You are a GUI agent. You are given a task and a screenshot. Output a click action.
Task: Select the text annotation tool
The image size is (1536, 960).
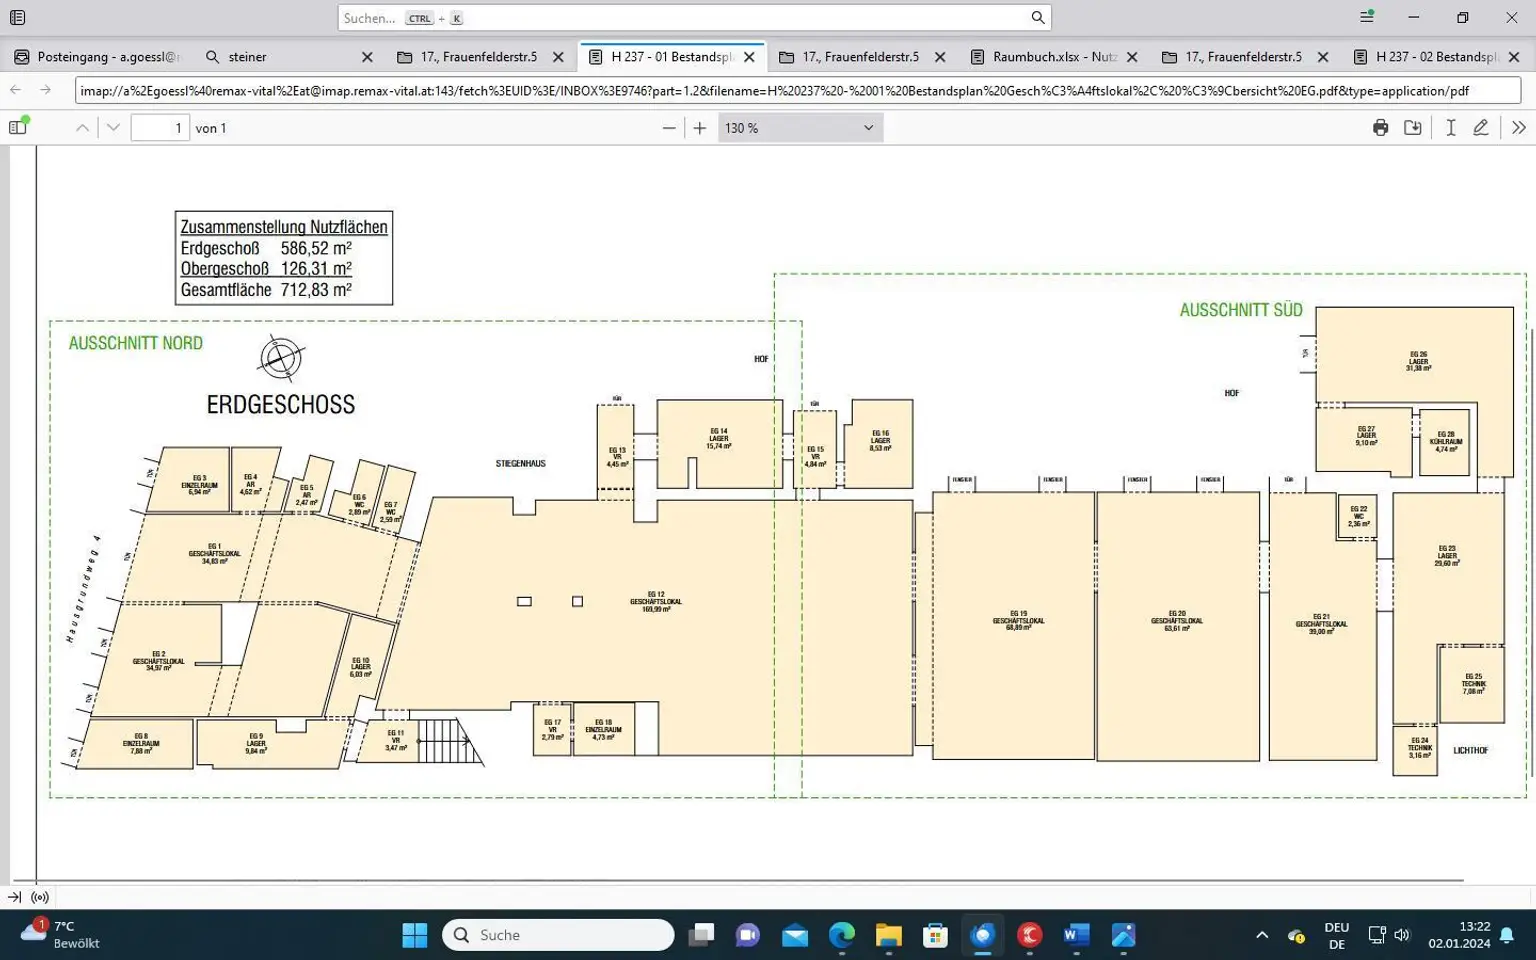[1450, 127]
